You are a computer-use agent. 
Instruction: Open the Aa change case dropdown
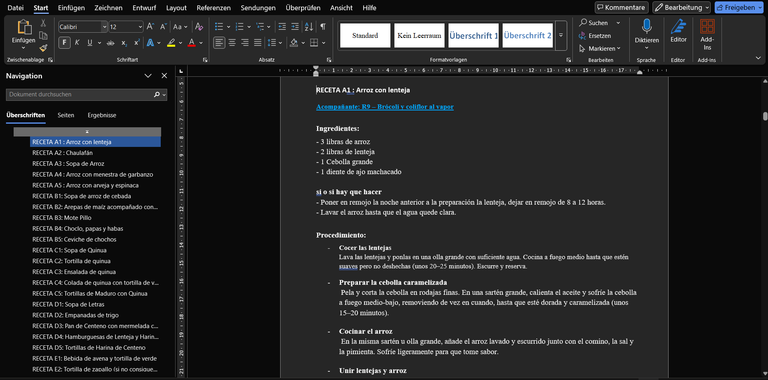pos(180,26)
